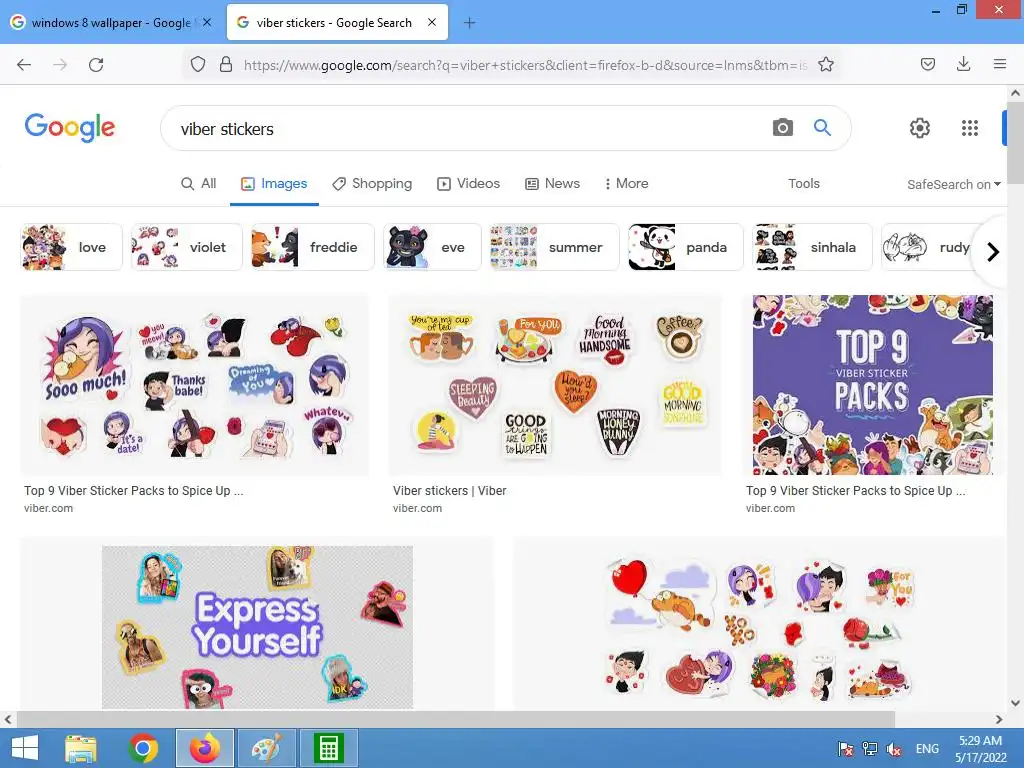This screenshot has height=768, width=1024.
Task: Select the Images search tab
Action: tap(274, 184)
